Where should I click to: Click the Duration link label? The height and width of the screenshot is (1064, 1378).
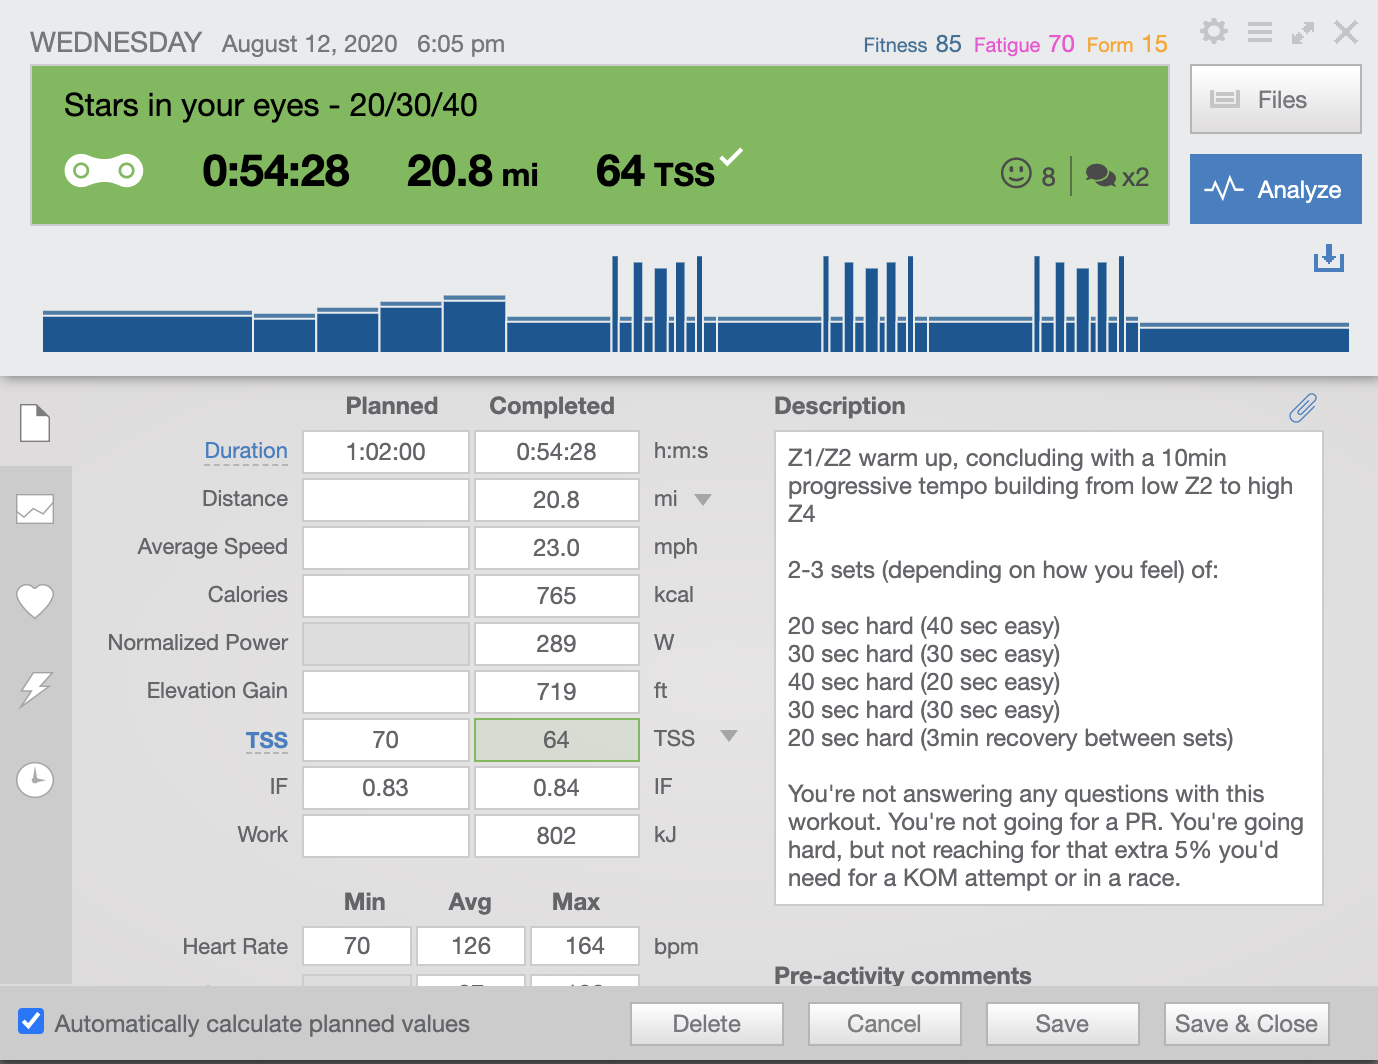(246, 451)
